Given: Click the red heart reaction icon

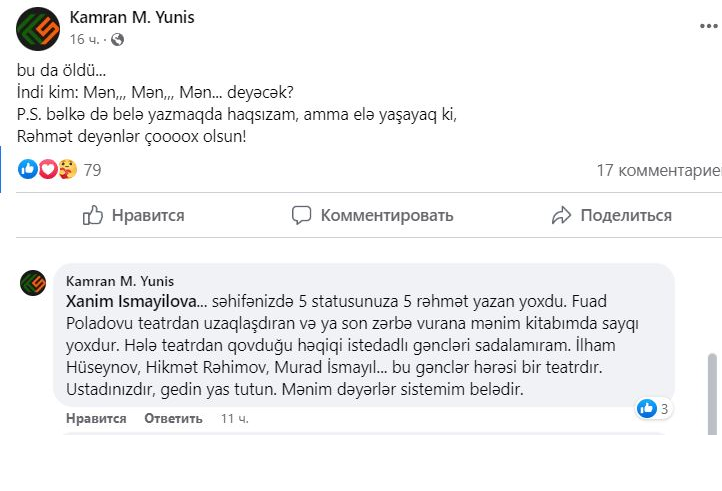Looking at the screenshot, I should [46, 170].
